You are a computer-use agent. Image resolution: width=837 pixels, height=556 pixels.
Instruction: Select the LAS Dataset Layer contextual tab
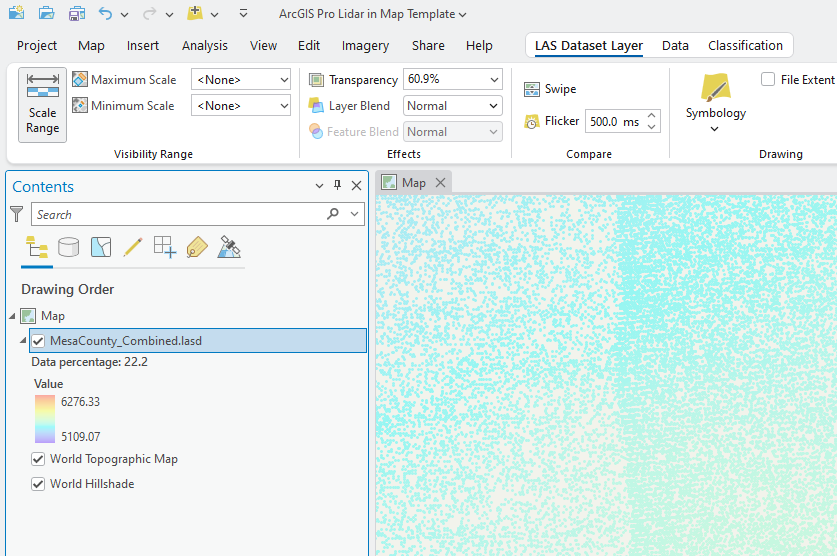[589, 46]
